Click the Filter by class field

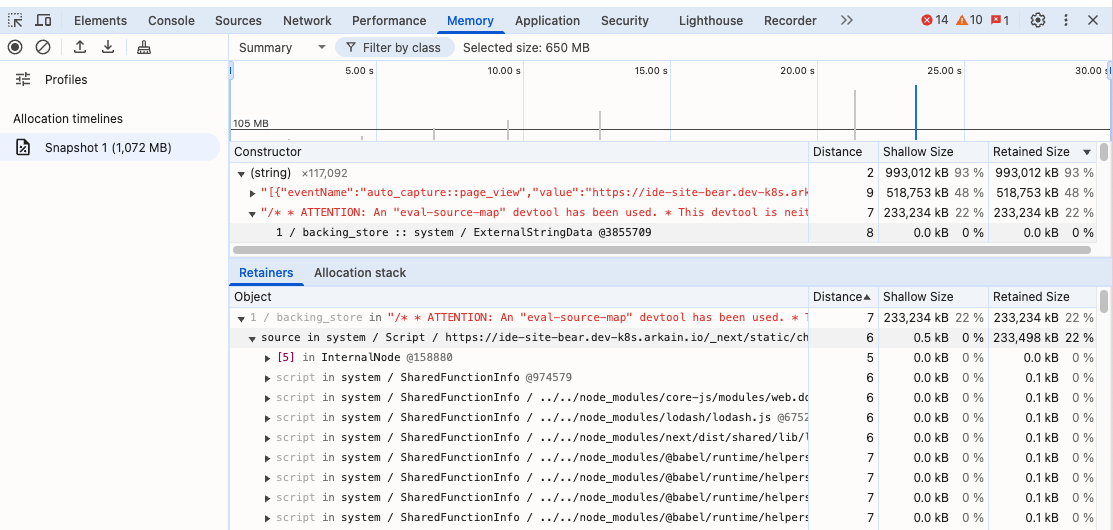point(395,48)
